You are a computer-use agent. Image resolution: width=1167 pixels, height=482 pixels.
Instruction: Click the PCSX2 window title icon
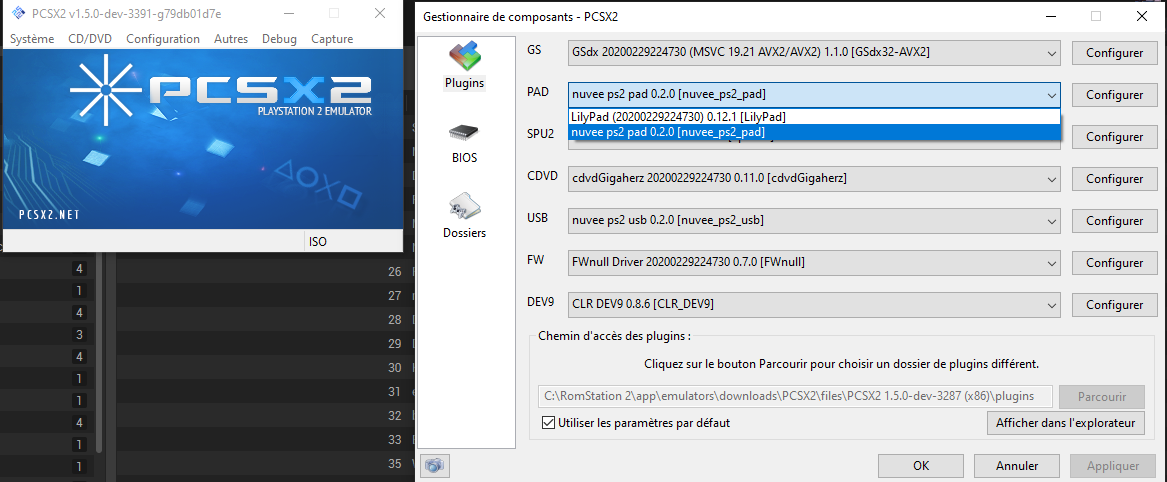click(x=19, y=13)
